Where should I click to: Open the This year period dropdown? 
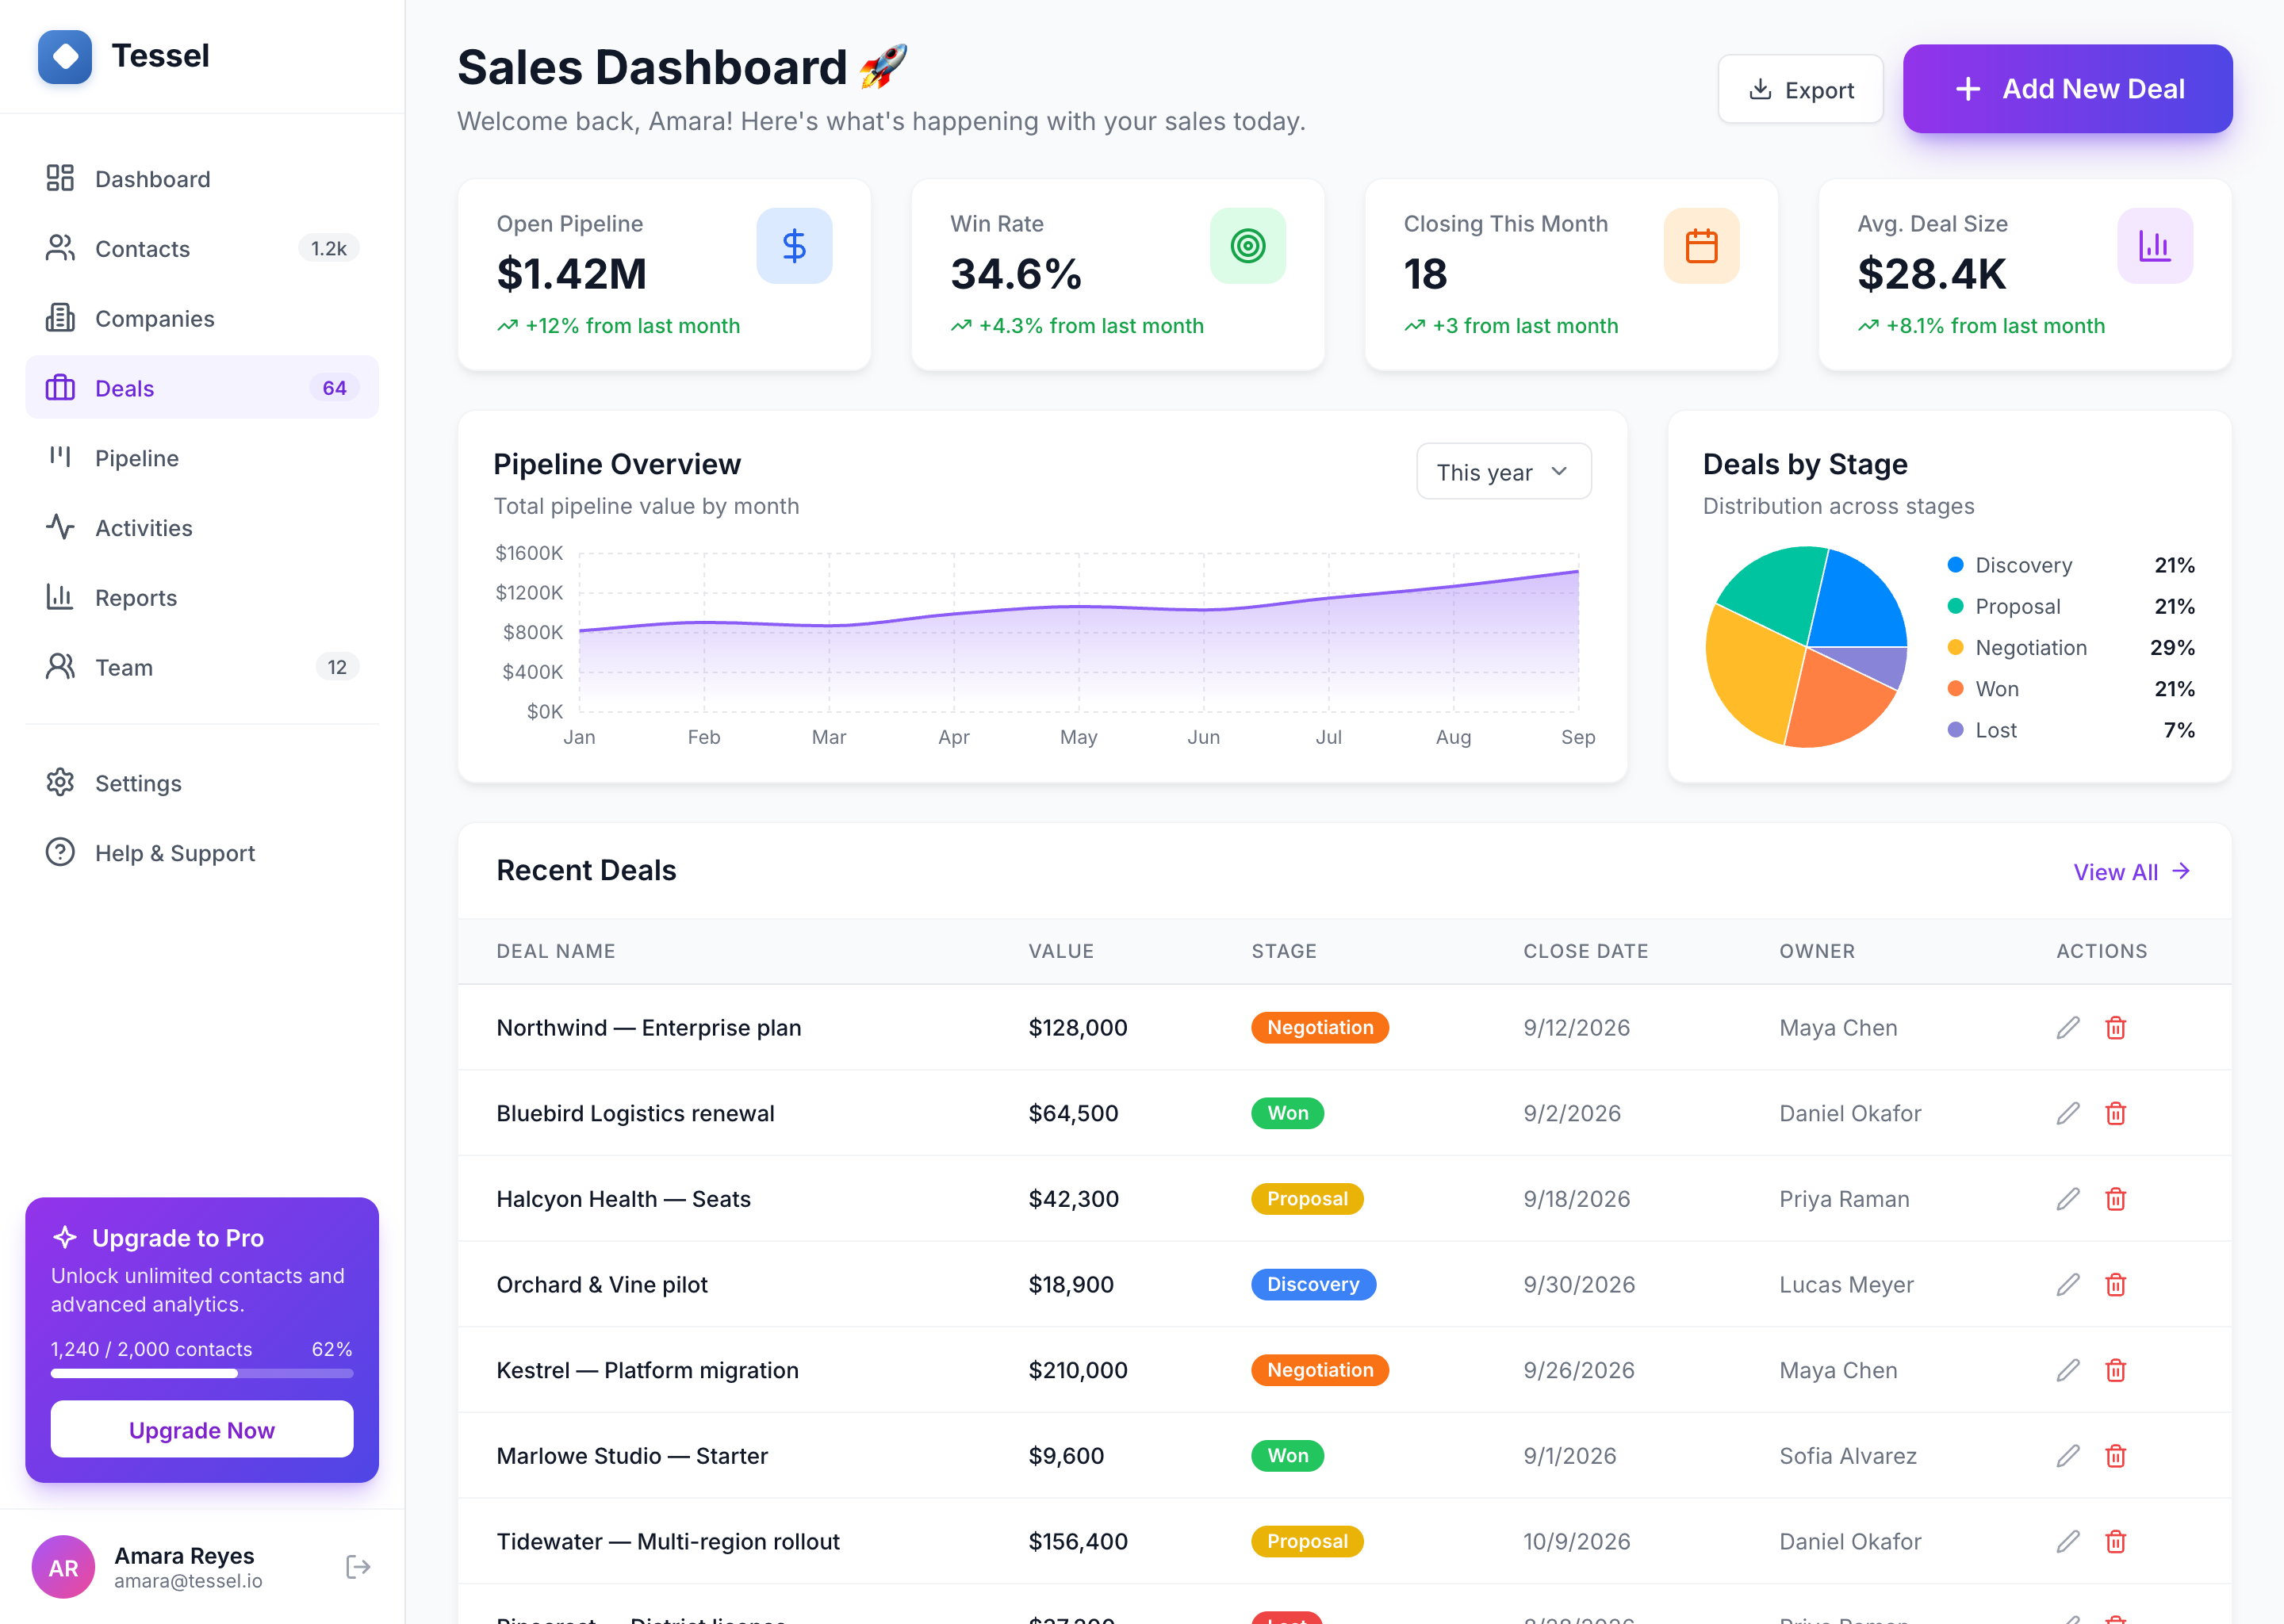[x=1503, y=472]
